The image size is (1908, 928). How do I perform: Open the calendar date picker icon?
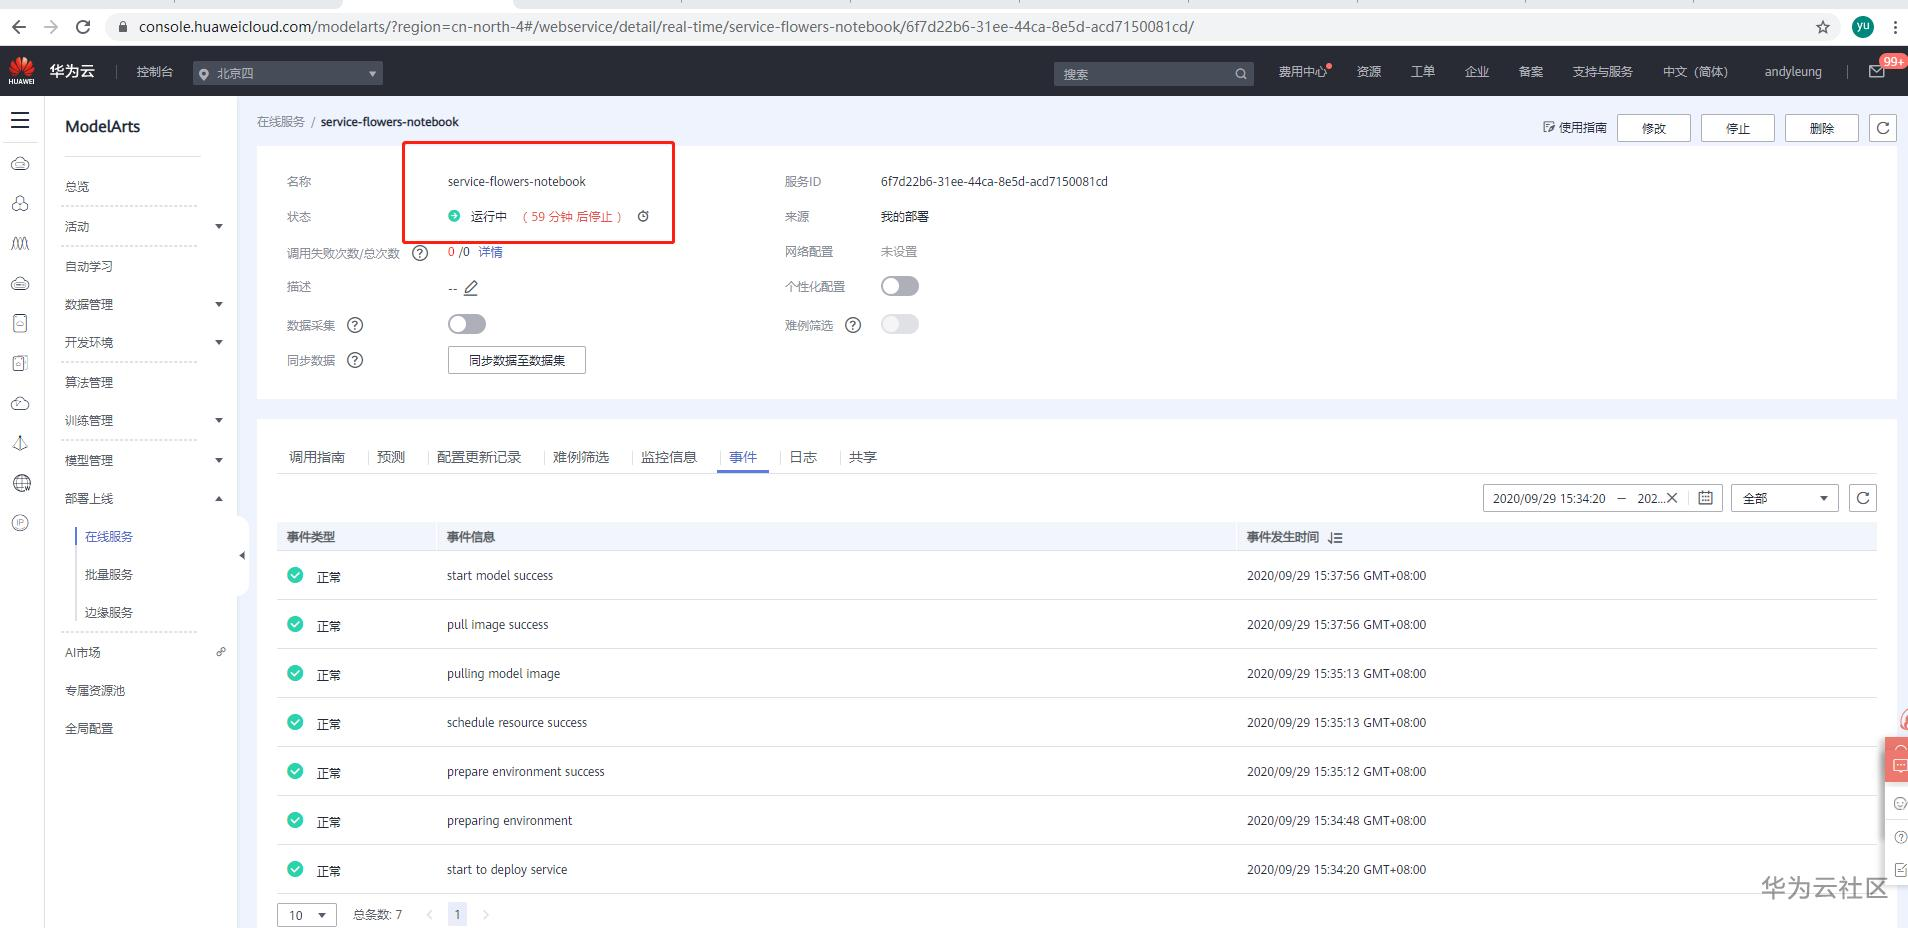tap(1706, 498)
